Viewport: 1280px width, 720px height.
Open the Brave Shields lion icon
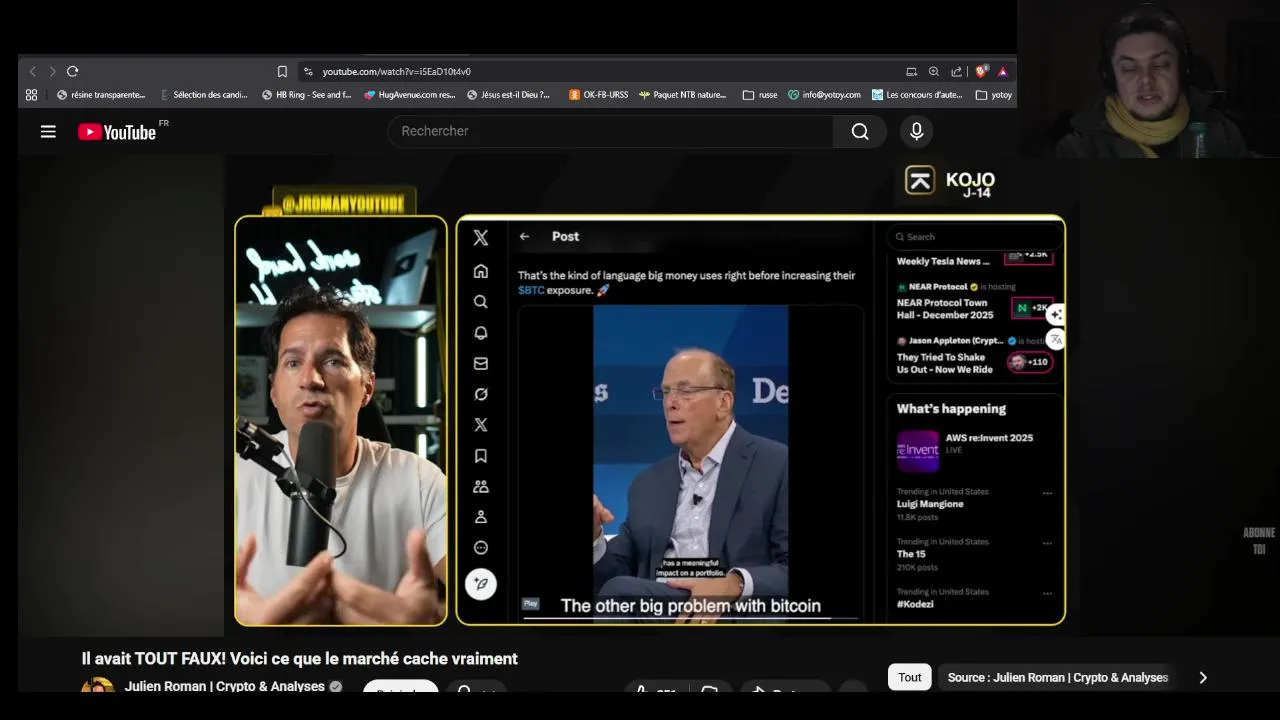click(x=981, y=71)
